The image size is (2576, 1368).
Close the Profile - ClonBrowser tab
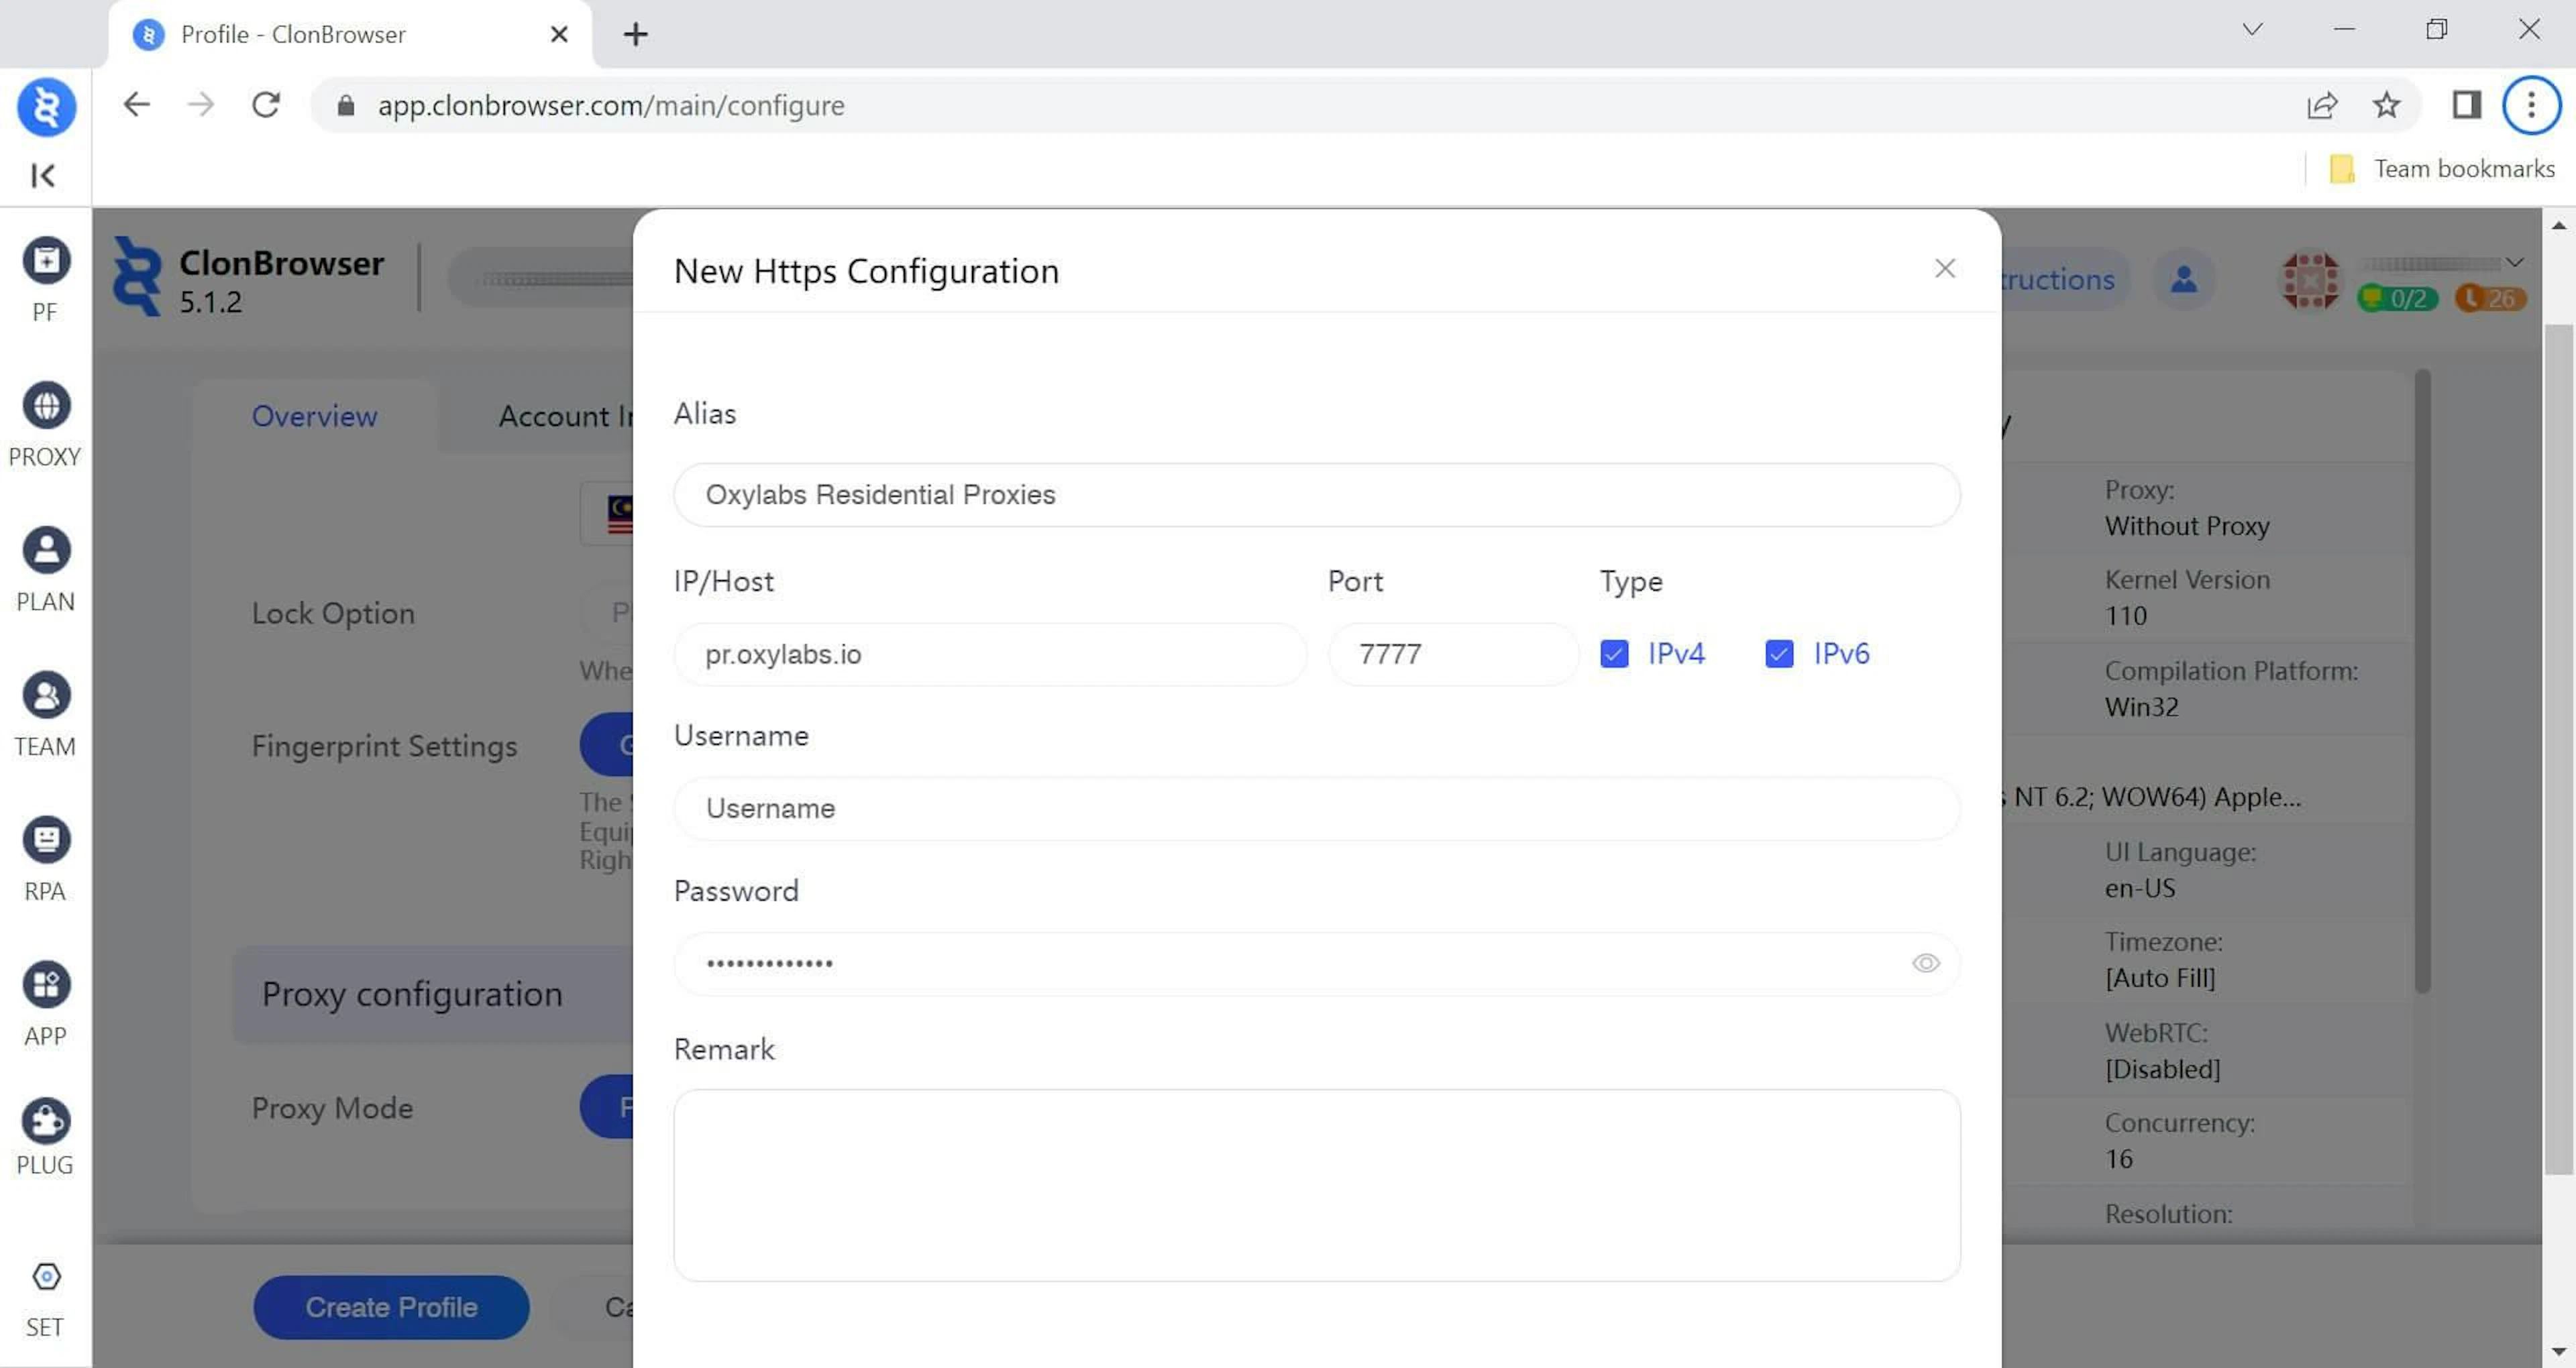[x=559, y=35]
